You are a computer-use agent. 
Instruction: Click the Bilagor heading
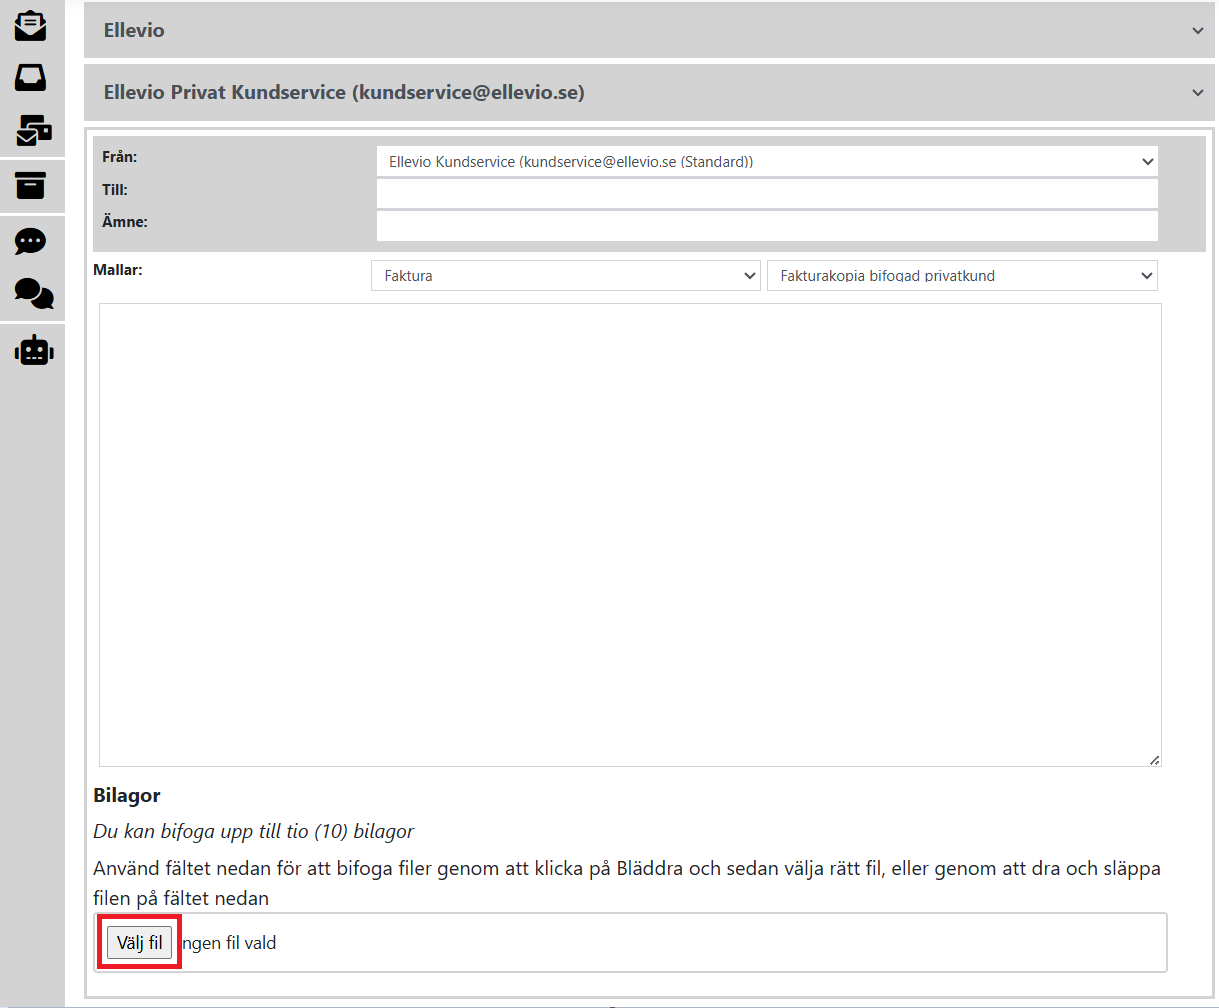pyautogui.click(x=127, y=796)
